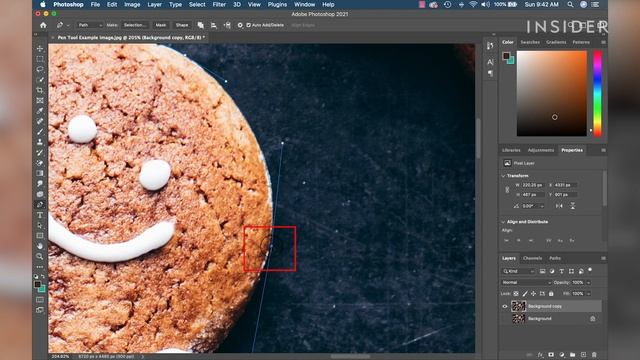Select the Lasso tool
640x360 pixels.
tap(40, 69)
